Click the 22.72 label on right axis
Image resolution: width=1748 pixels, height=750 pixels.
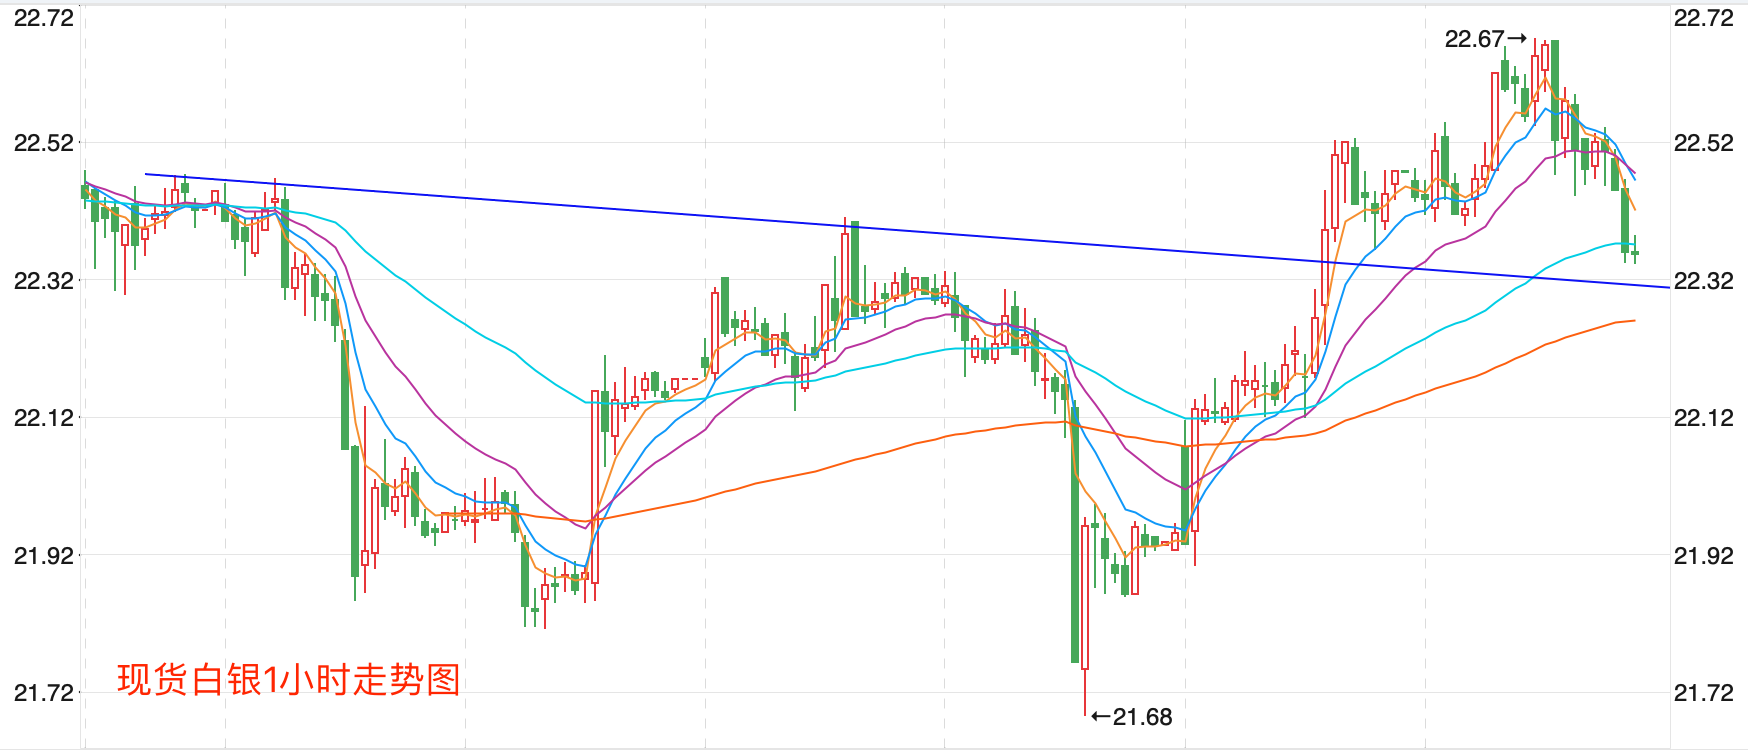point(1703,18)
